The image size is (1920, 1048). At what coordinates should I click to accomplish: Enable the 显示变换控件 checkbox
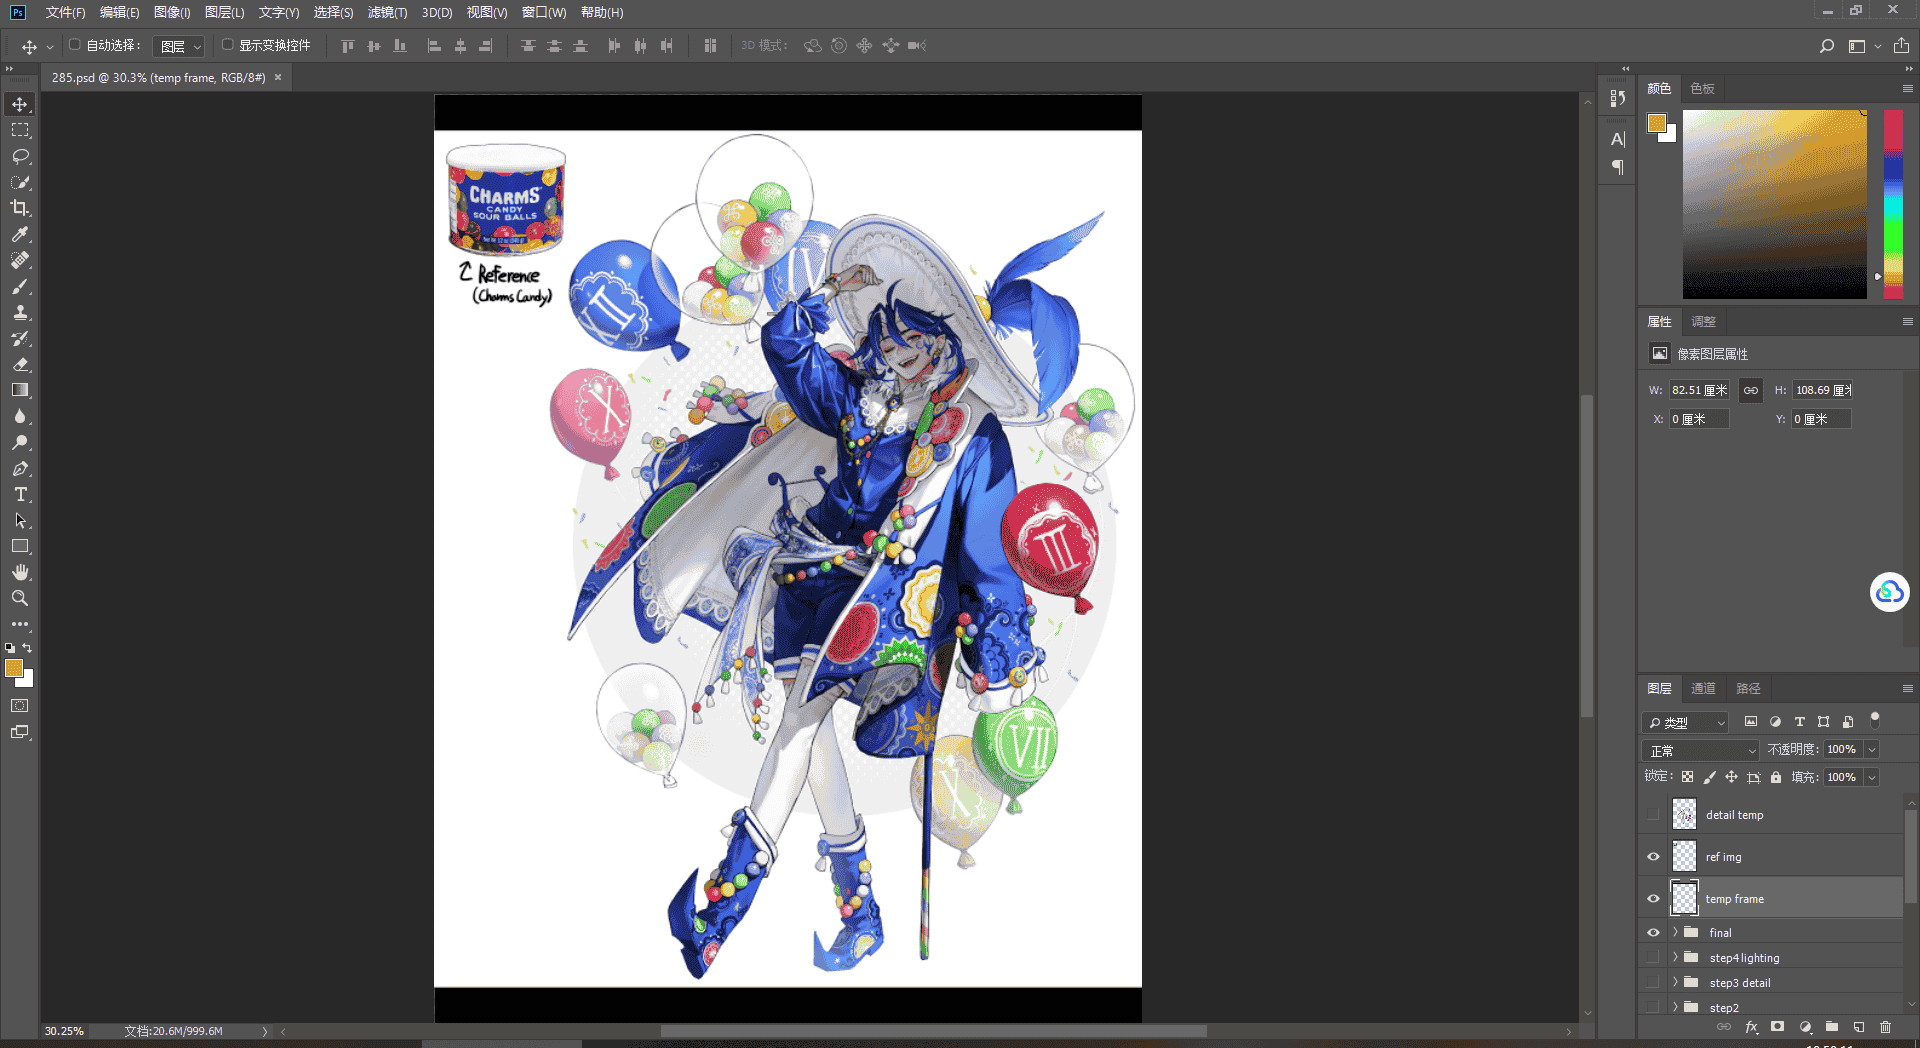pyautogui.click(x=227, y=45)
